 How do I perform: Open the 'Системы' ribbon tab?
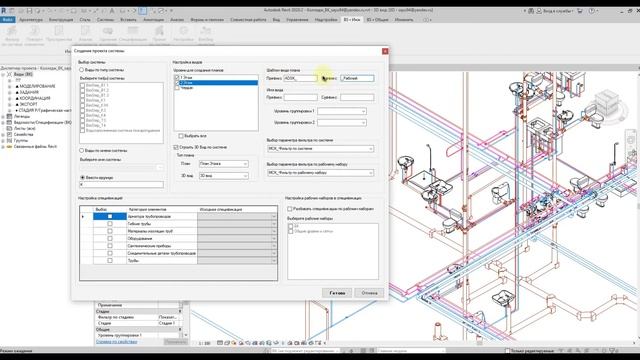[105, 20]
